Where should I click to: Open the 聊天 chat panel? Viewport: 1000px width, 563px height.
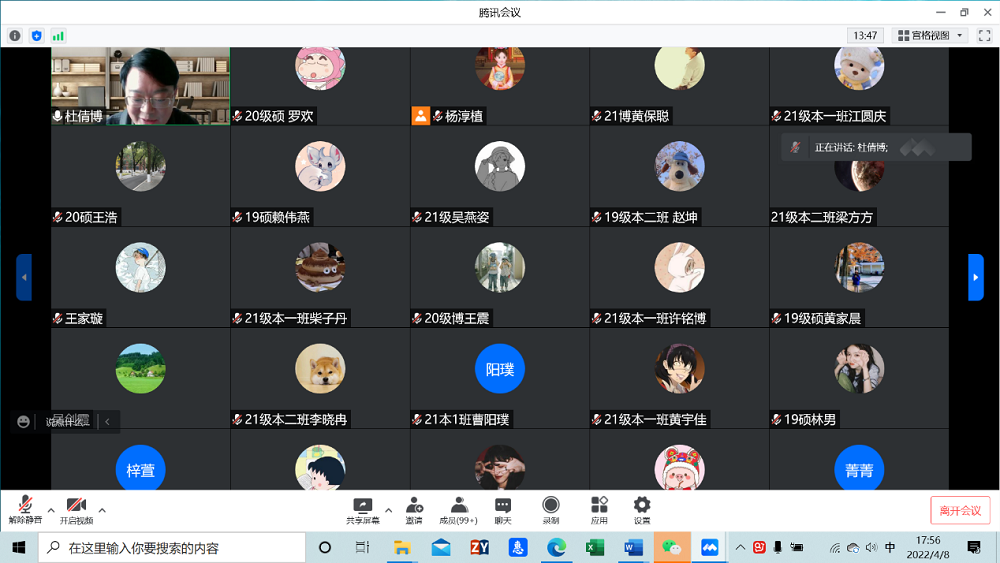click(x=503, y=510)
